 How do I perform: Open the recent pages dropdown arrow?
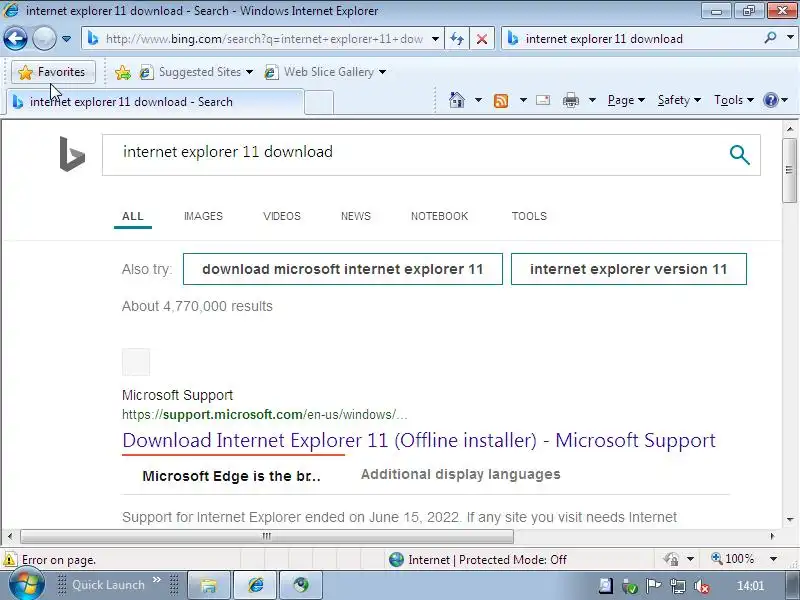coord(66,38)
